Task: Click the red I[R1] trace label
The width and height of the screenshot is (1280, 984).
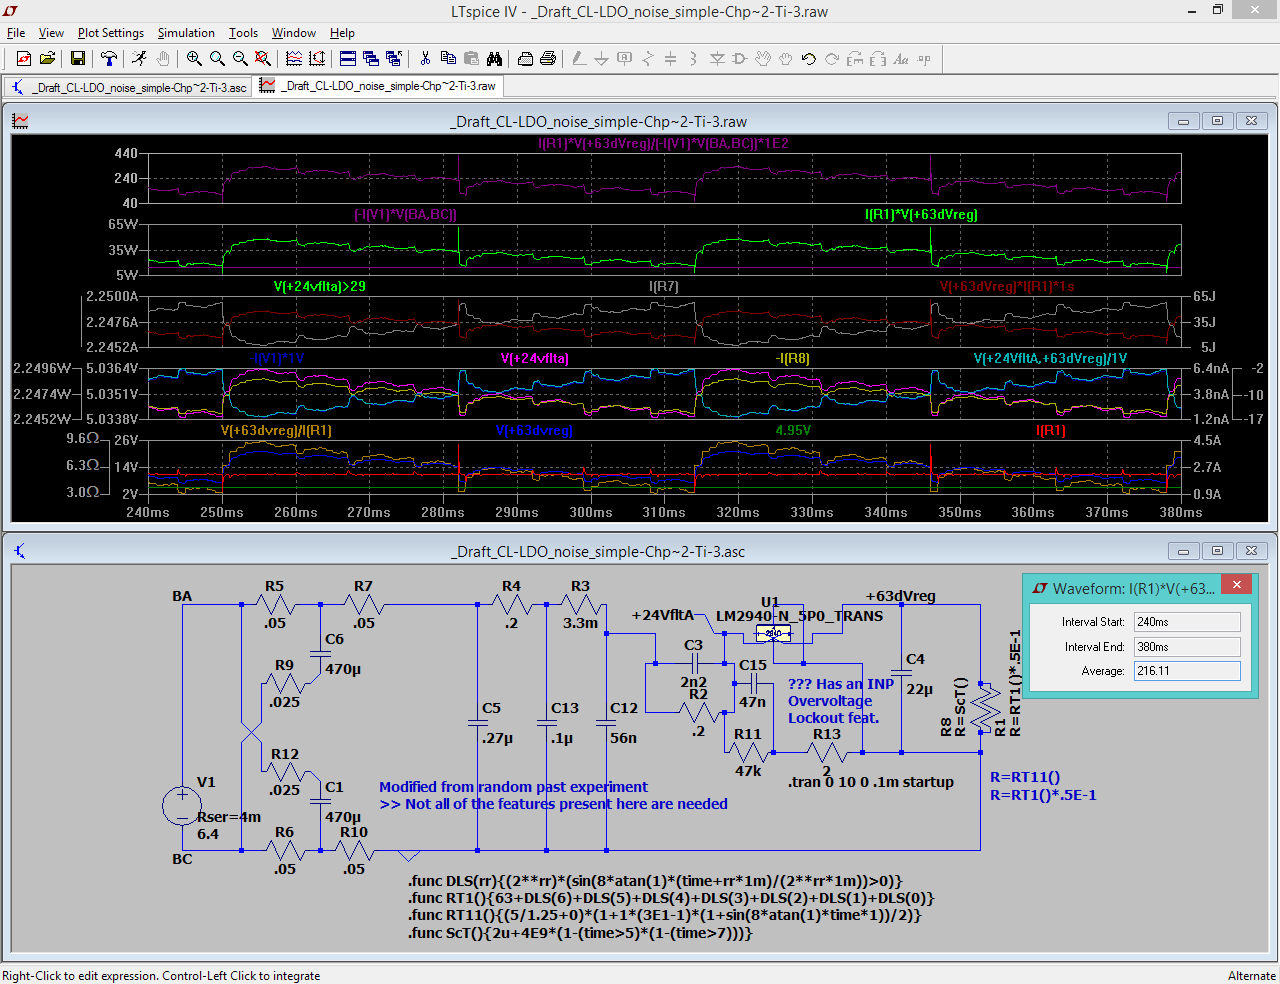Action: pos(1051,431)
